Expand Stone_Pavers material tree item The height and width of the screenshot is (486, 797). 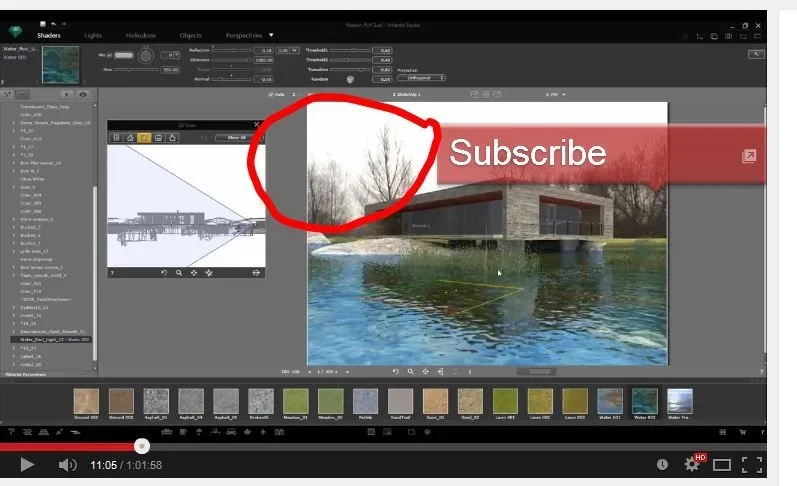tap(14, 122)
